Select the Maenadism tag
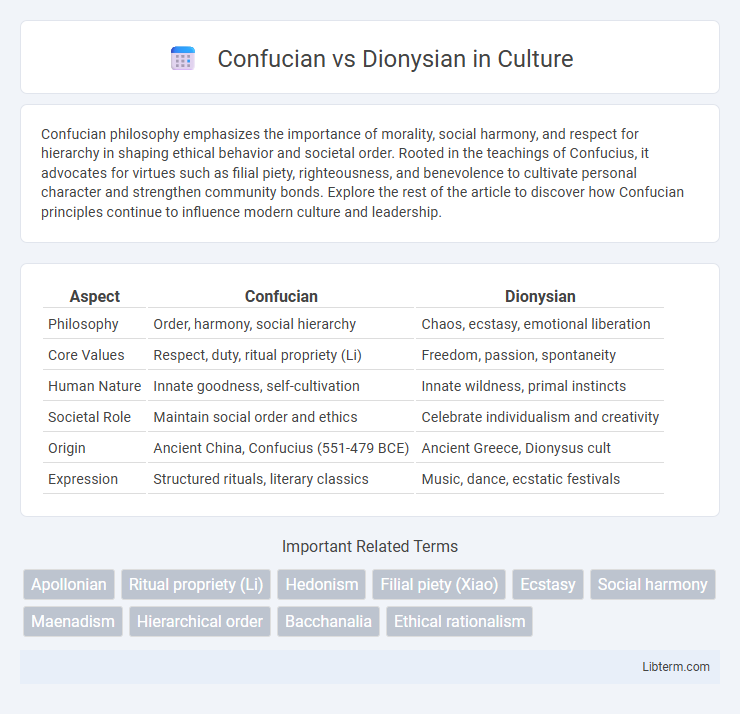This screenshot has width=740, height=714. tap(73, 621)
